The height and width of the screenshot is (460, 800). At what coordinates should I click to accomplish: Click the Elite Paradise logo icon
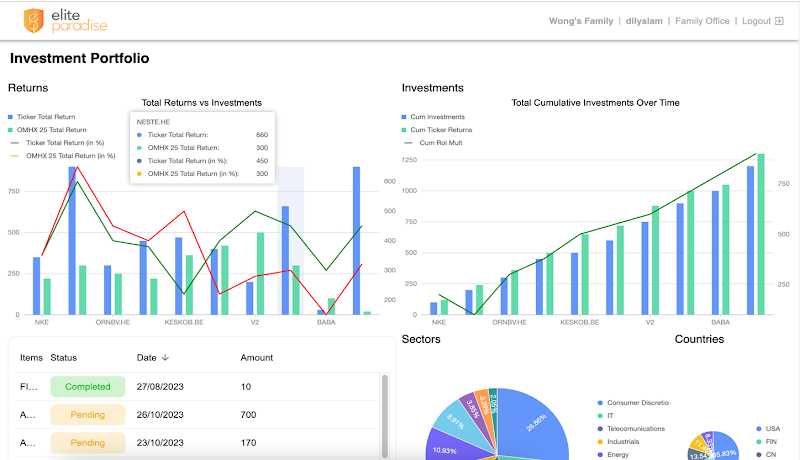(34, 20)
